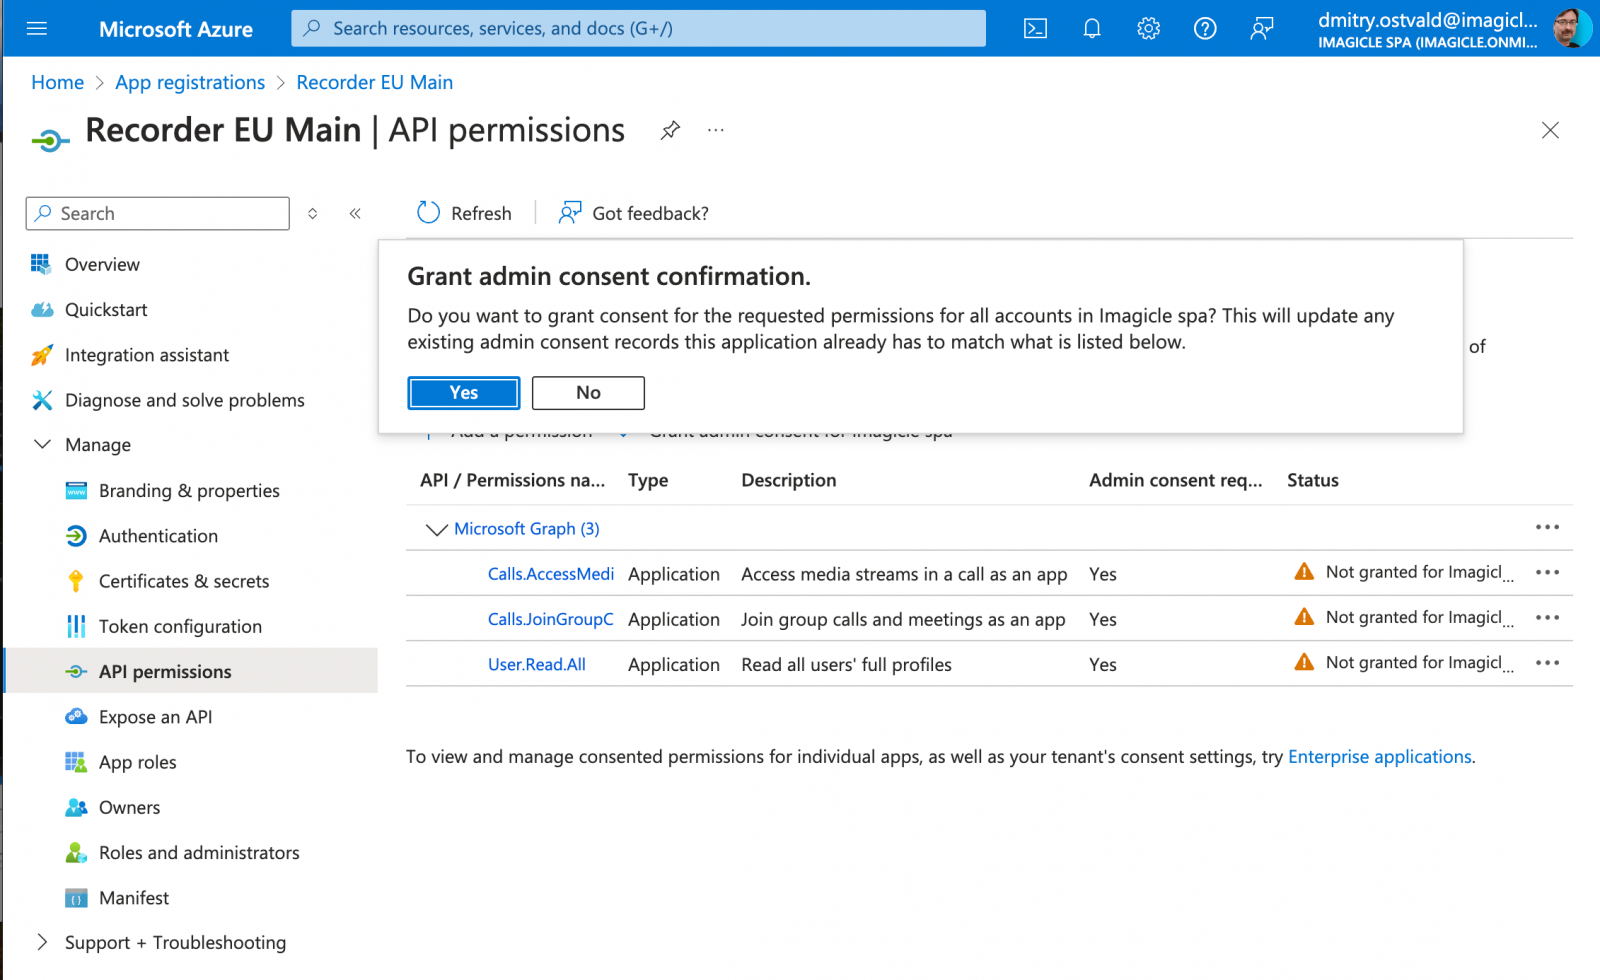The width and height of the screenshot is (1600, 980).
Task: Click the feedback icon in header
Action: pyautogui.click(x=1262, y=29)
